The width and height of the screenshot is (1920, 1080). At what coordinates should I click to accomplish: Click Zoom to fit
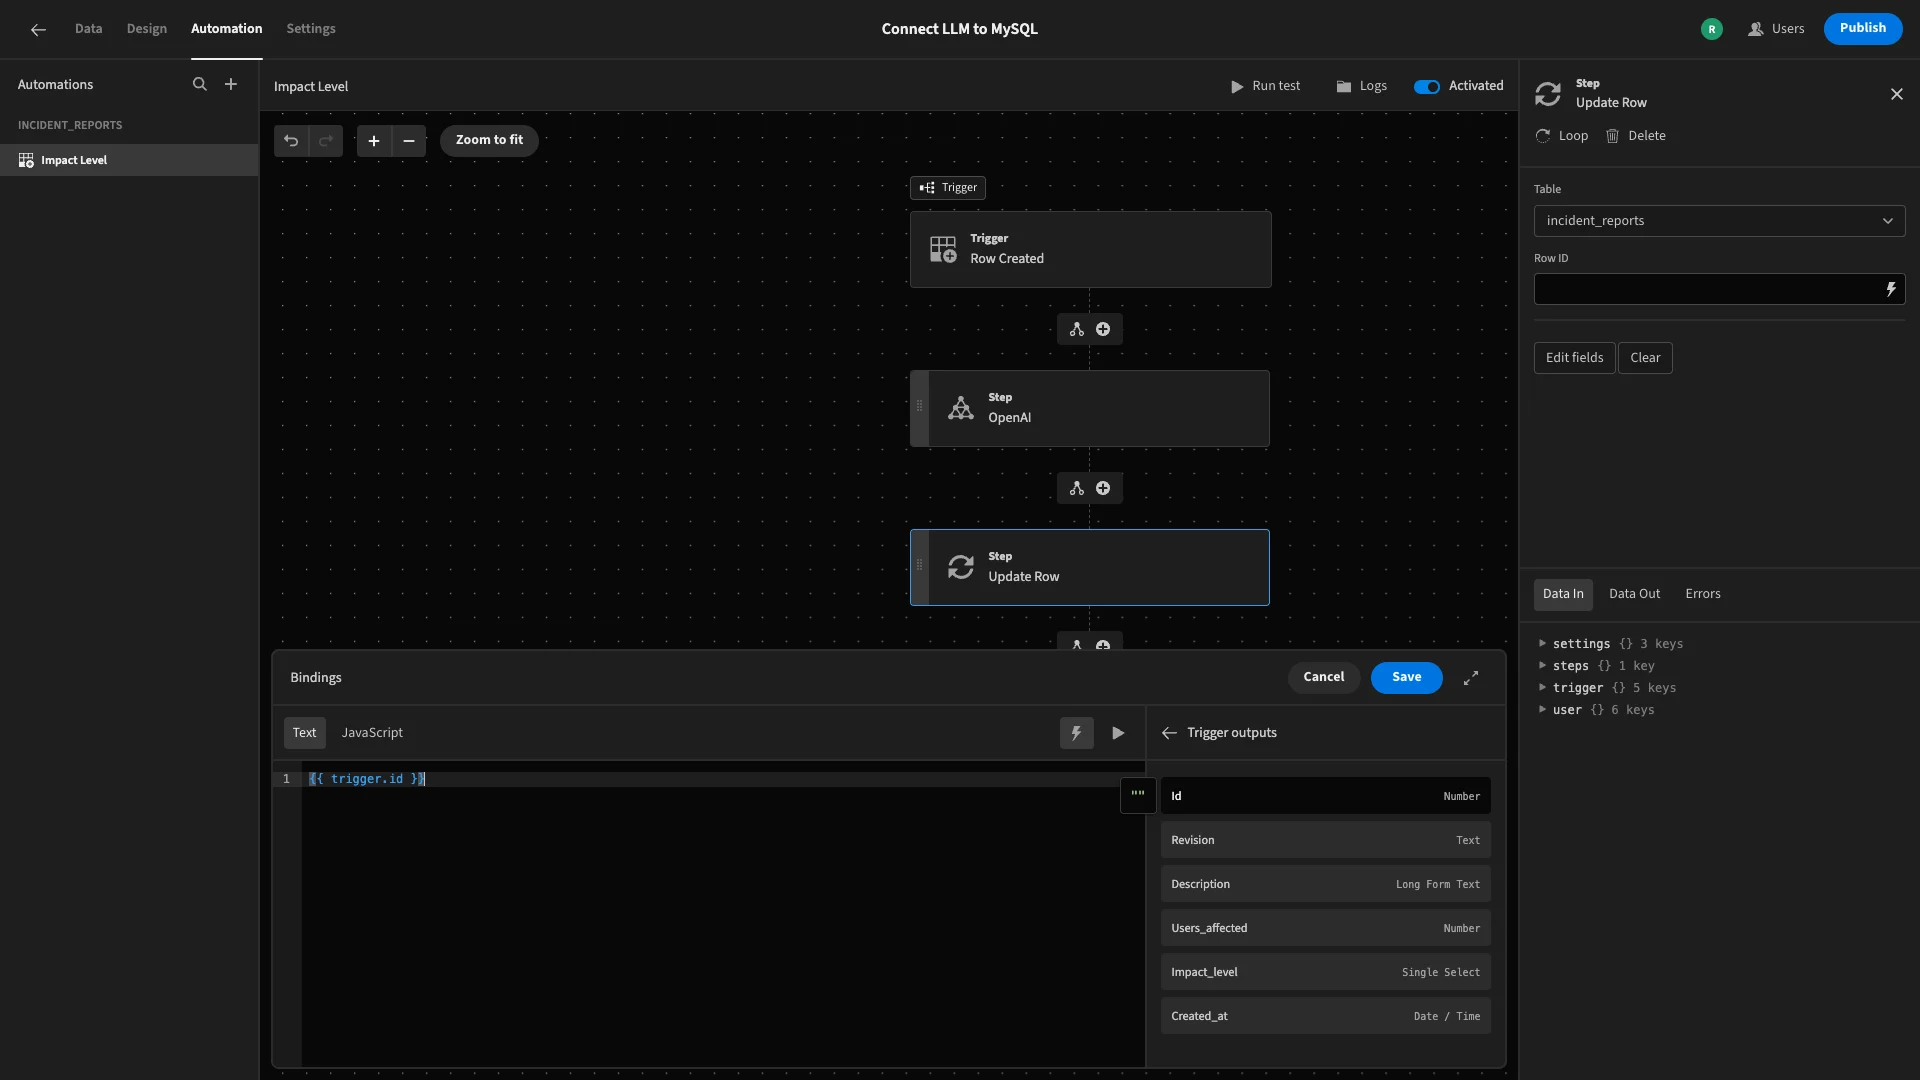[x=489, y=141]
